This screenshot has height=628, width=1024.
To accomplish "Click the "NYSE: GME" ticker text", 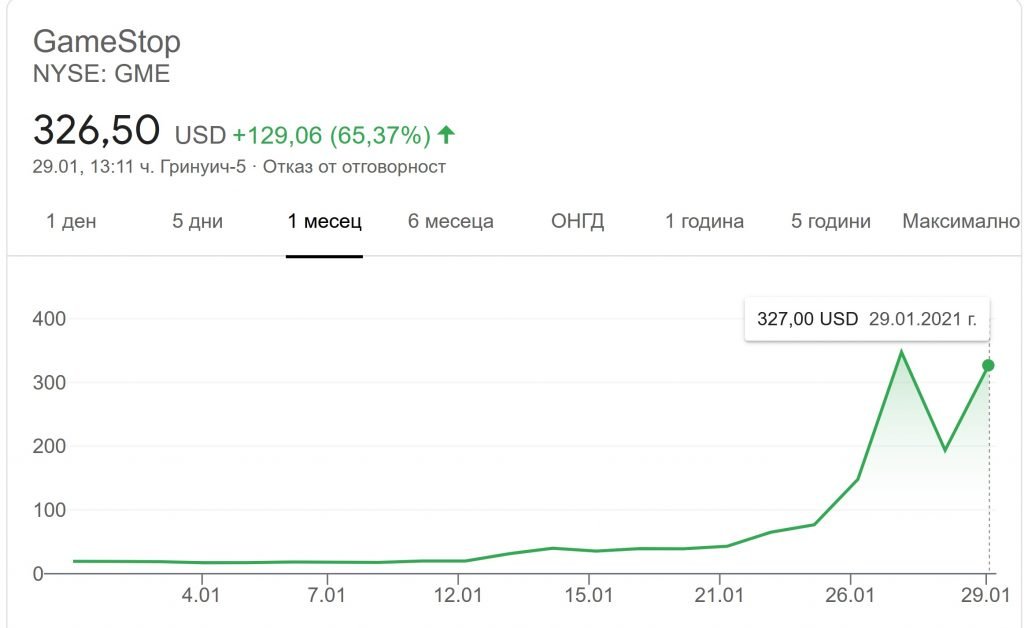I will click(101, 74).
